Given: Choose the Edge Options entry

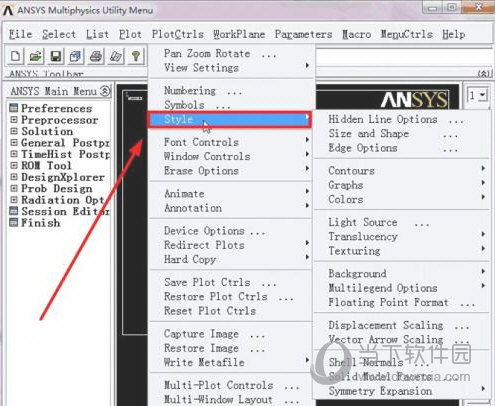Looking at the screenshot, I should (x=402, y=148).
